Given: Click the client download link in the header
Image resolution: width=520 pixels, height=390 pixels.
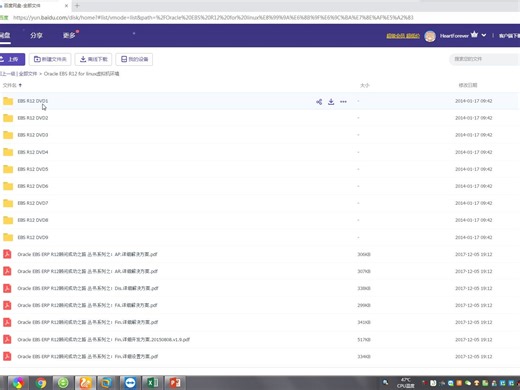Looking at the screenshot, I should [509, 36].
